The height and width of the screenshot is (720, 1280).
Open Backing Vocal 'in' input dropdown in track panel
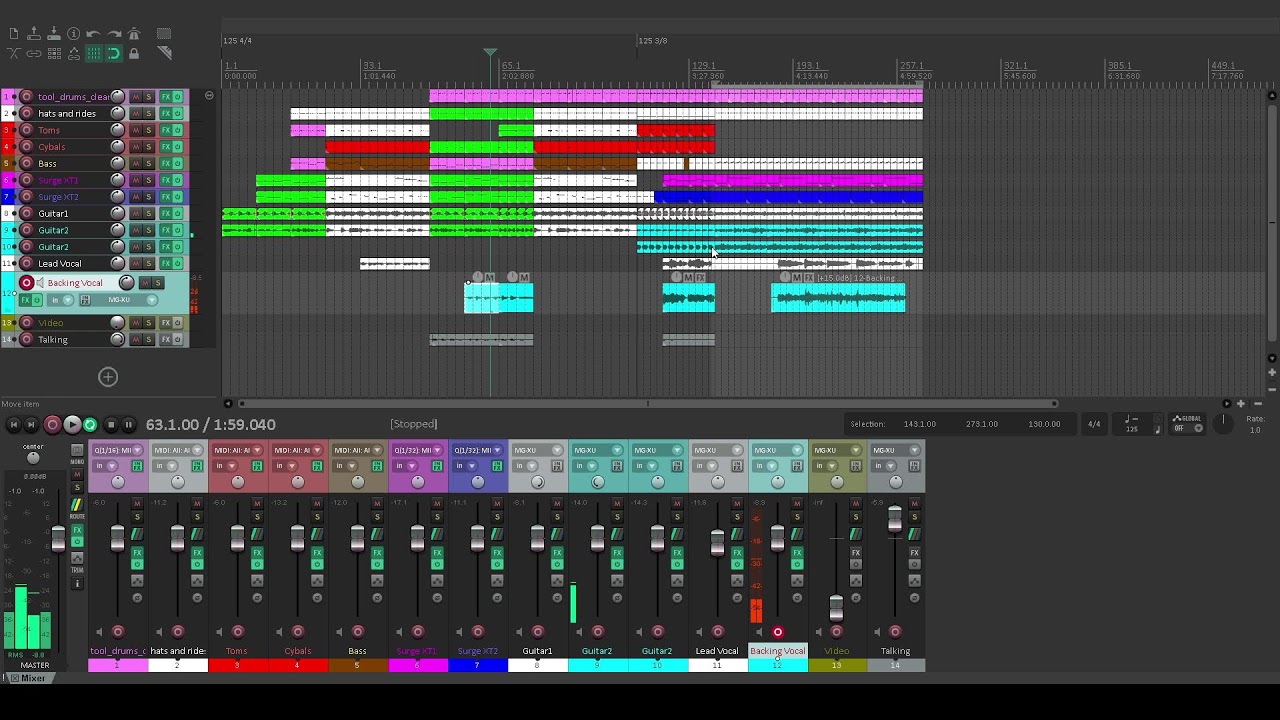(x=62, y=300)
